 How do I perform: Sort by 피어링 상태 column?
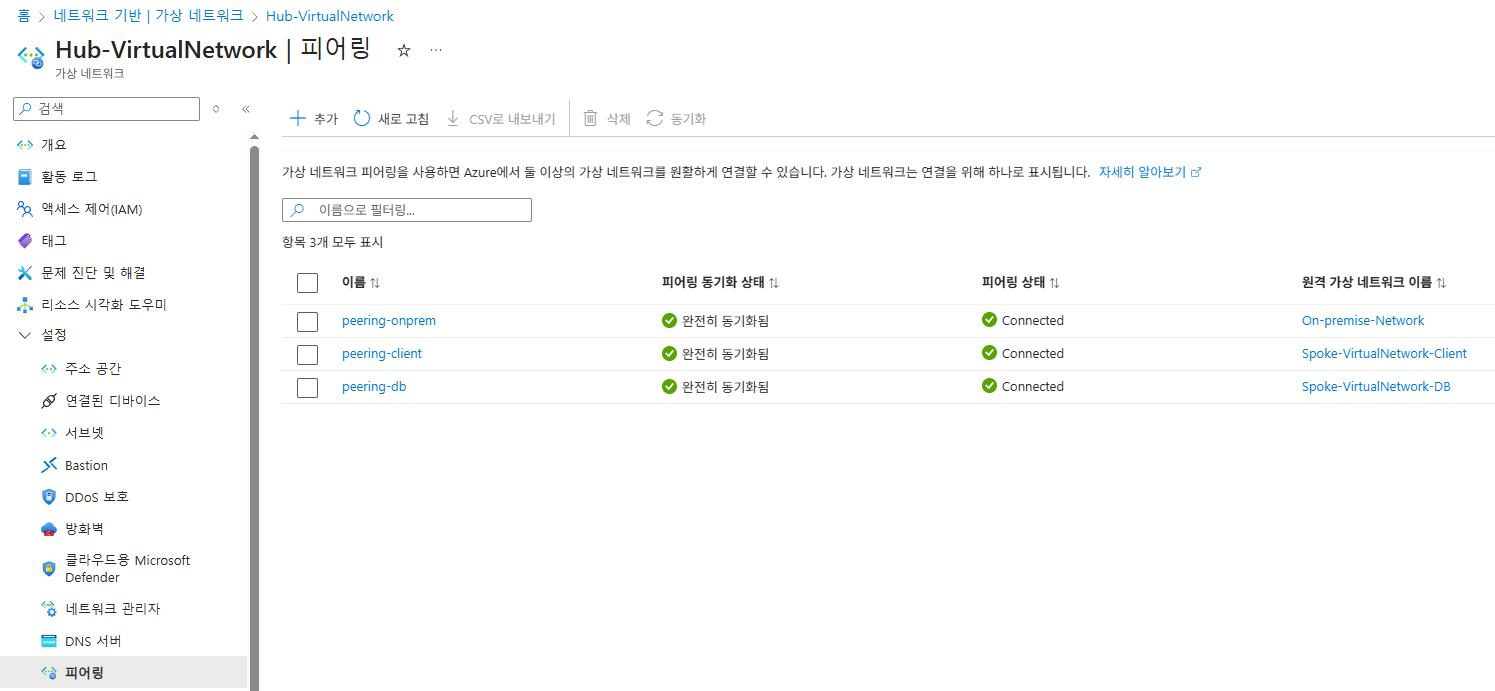pyautogui.click(x=1021, y=283)
